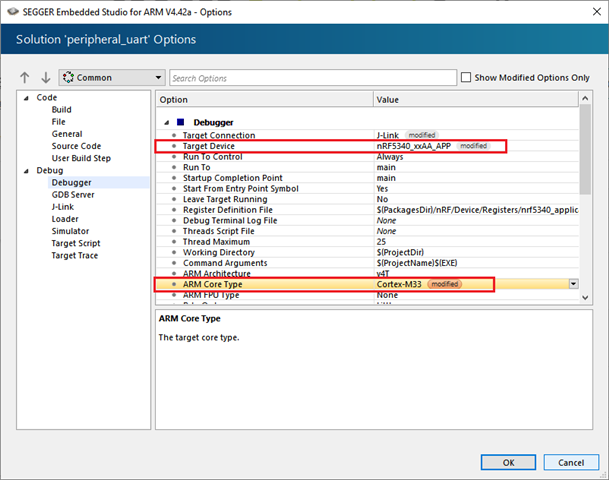This screenshot has height=480, width=609.
Task: Select the Run To option row
Action: click(367, 167)
